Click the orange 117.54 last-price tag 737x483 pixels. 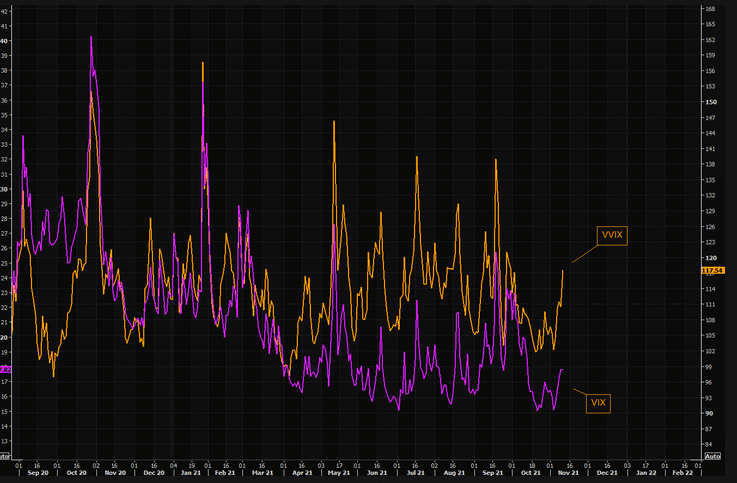point(712,270)
